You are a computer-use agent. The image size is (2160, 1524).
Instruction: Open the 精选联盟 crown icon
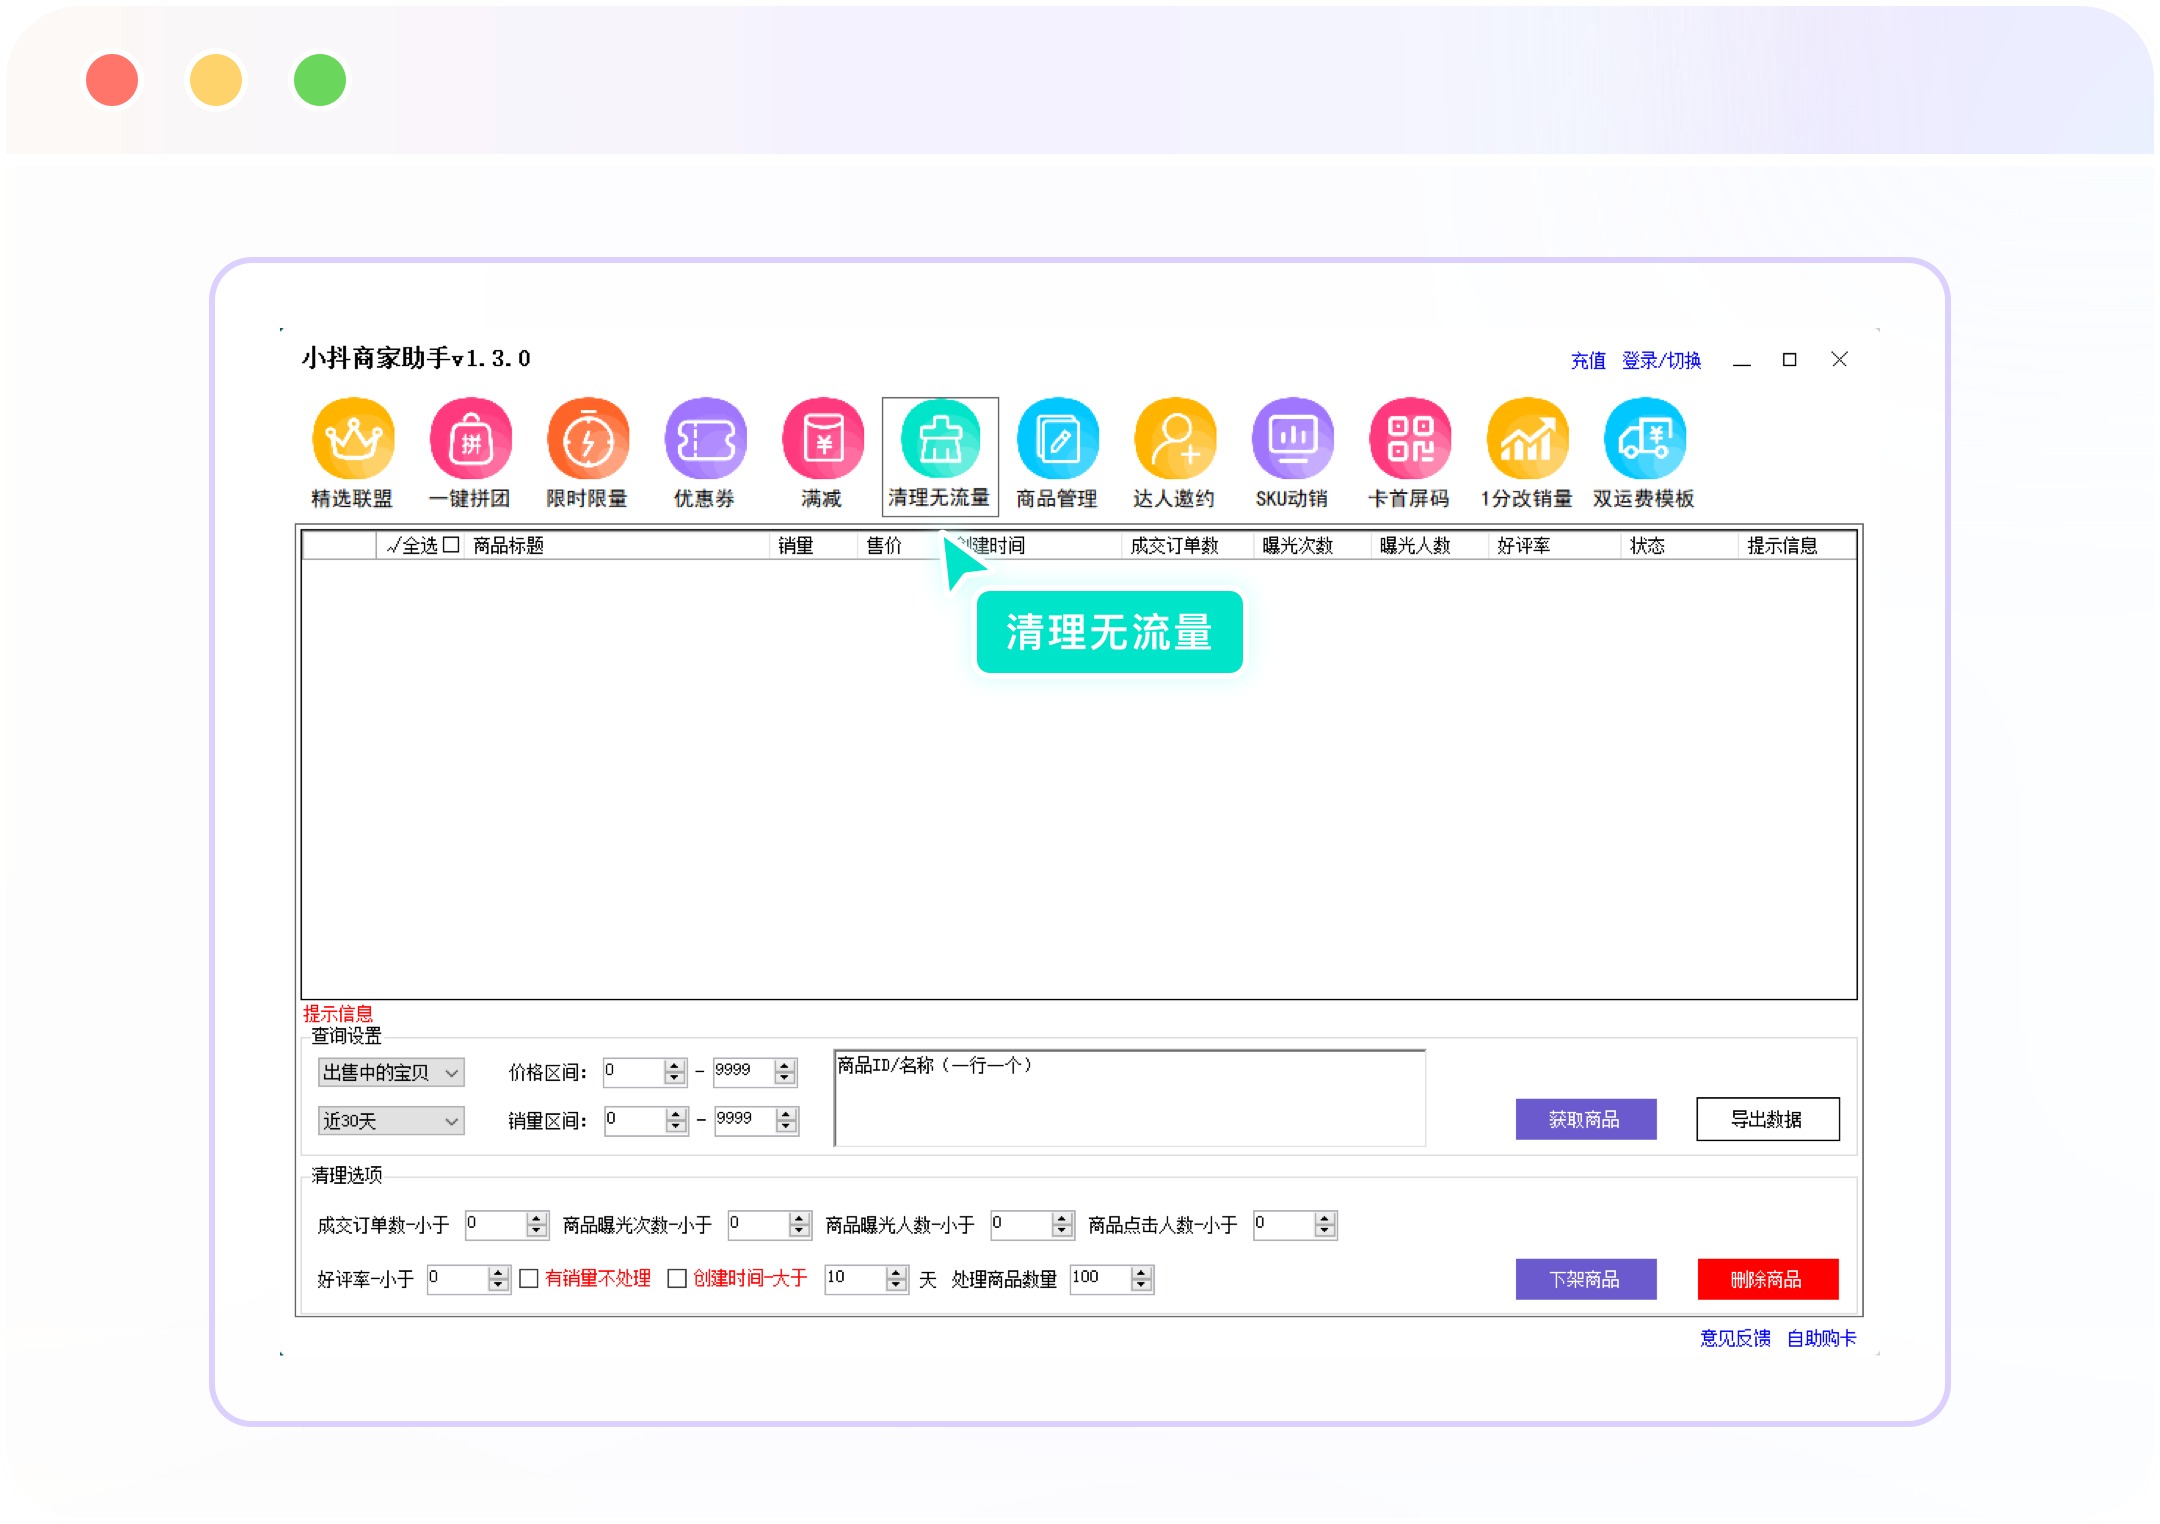click(x=353, y=440)
